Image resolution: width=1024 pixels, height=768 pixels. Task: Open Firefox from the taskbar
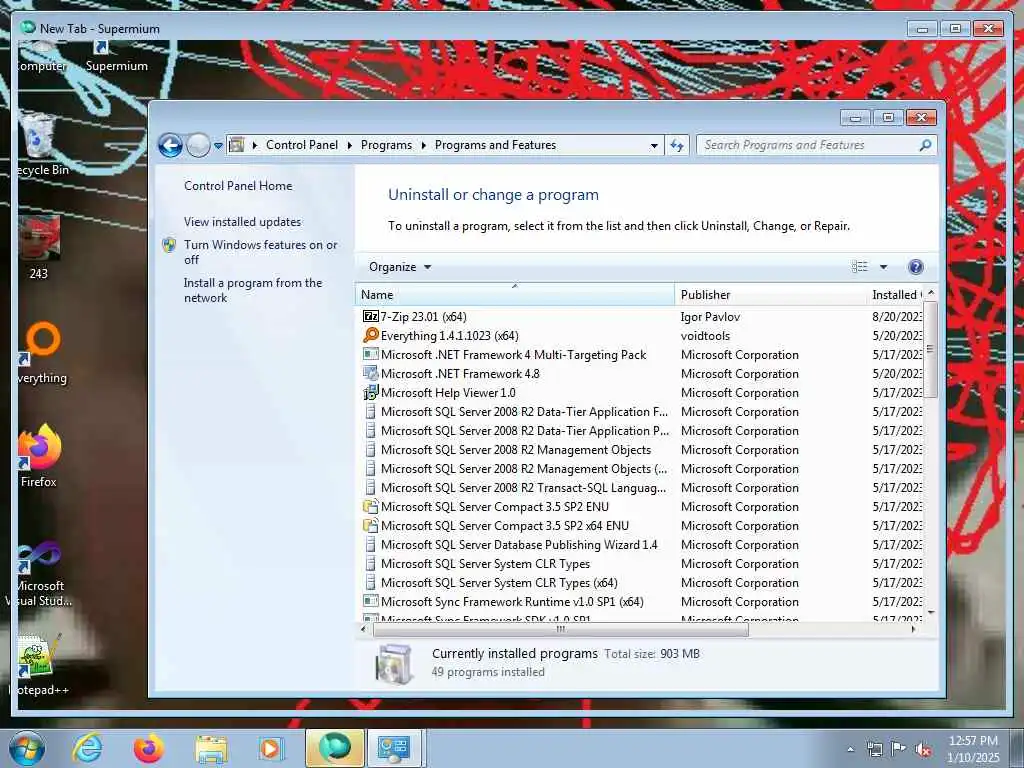coord(149,749)
